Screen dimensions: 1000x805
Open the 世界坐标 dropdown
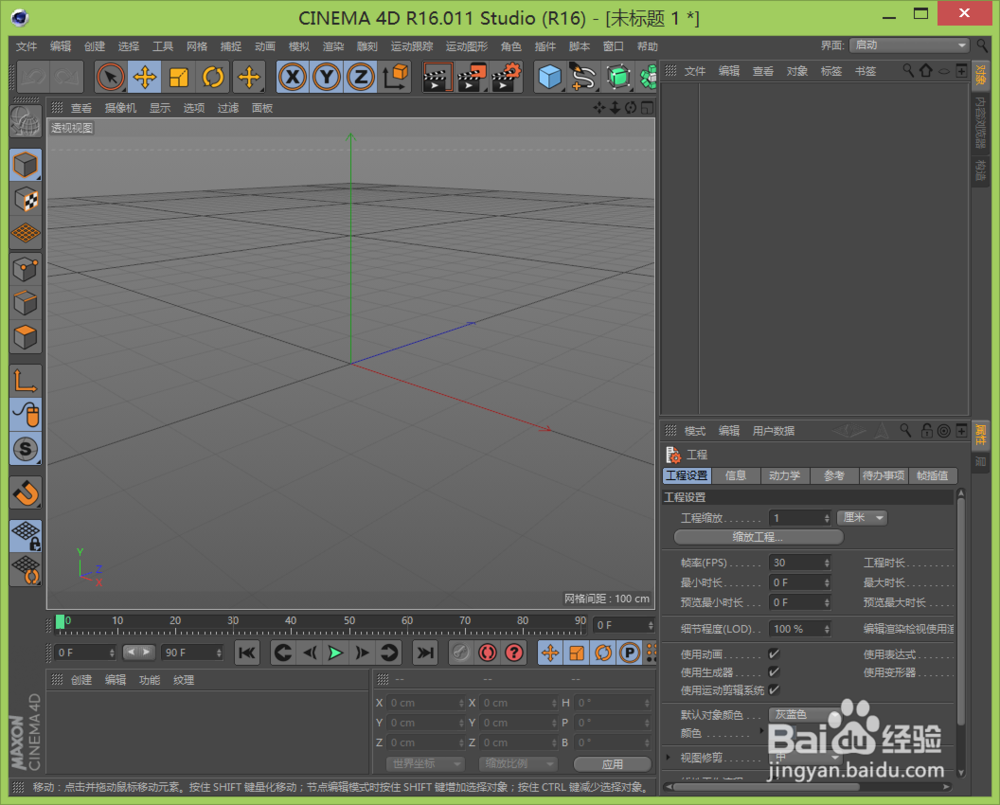click(425, 764)
